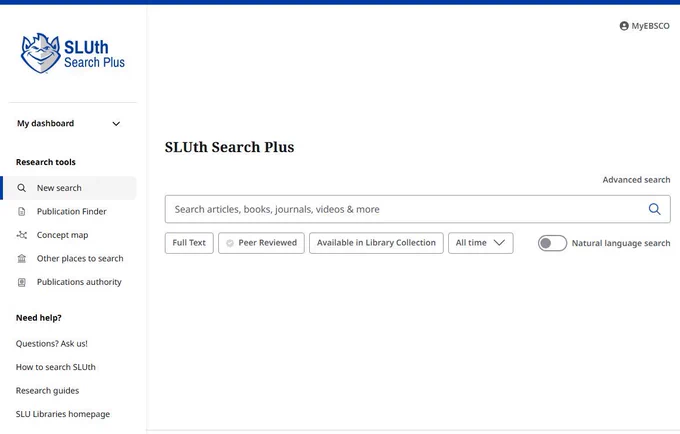Go to the SLU Libraries homepage
The width and height of the screenshot is (680, 434).
tap(63, 414)
